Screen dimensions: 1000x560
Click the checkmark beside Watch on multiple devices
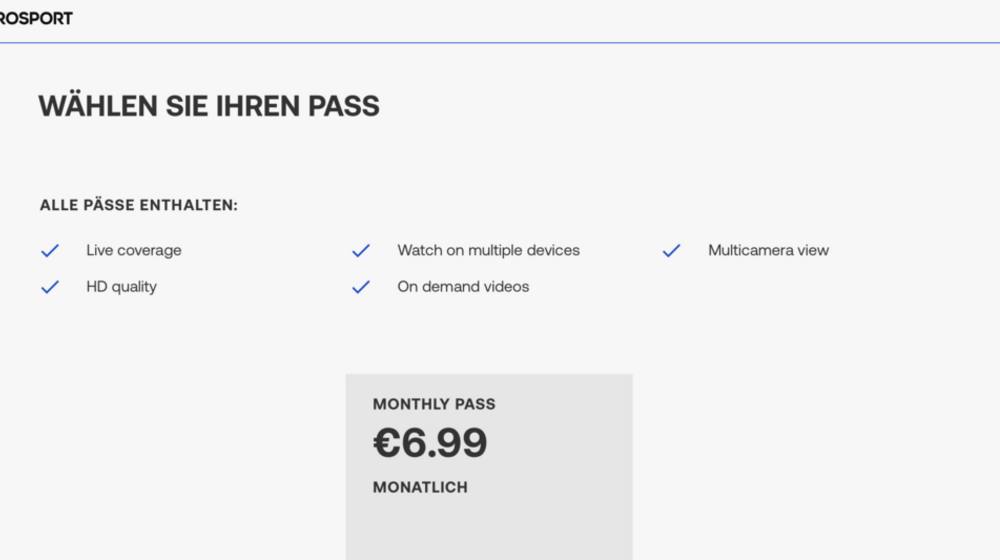361,251
